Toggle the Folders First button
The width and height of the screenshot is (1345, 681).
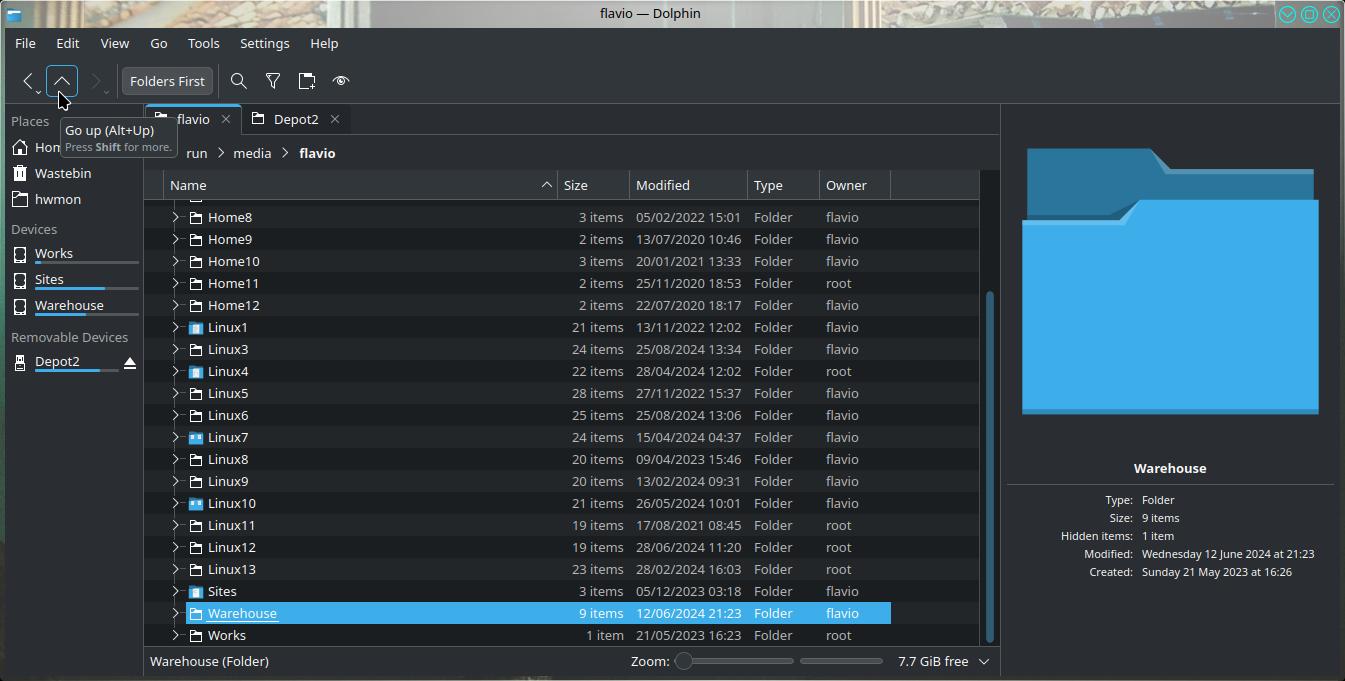click(x=167, y=81)
